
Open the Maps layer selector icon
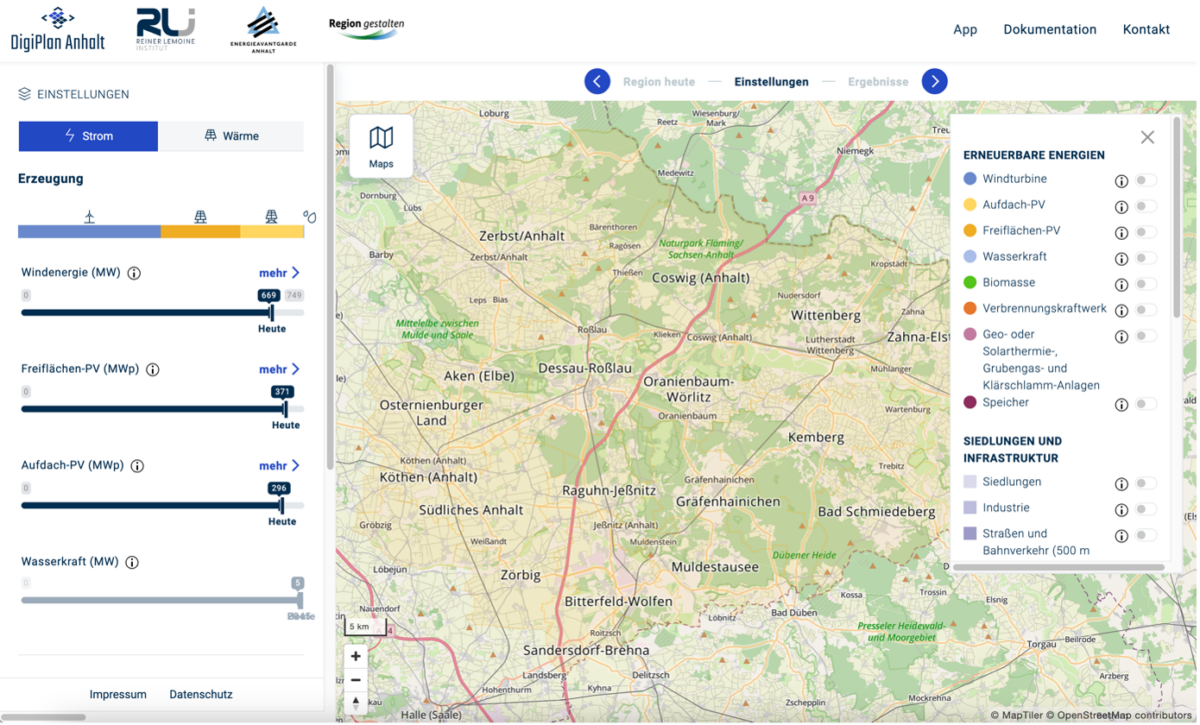pos(382,139)
